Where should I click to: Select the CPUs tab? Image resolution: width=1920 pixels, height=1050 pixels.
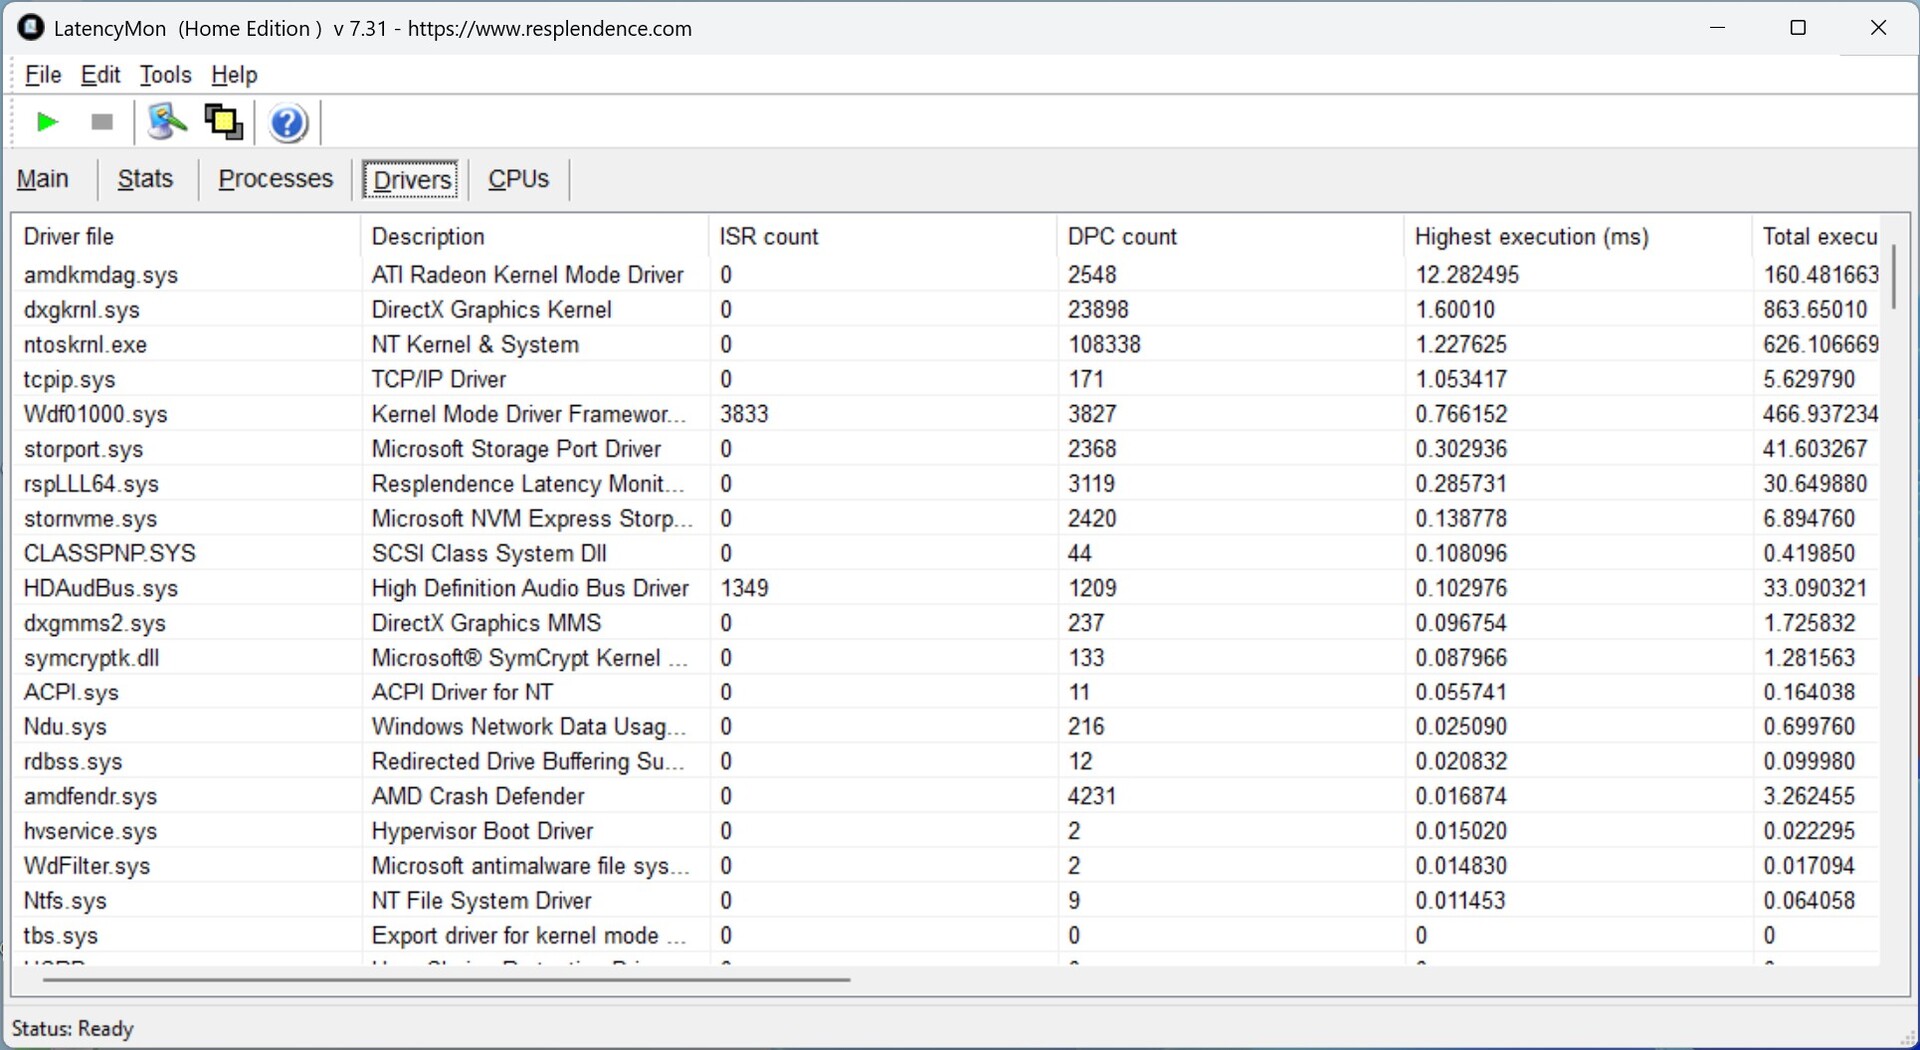pos(518,179)
